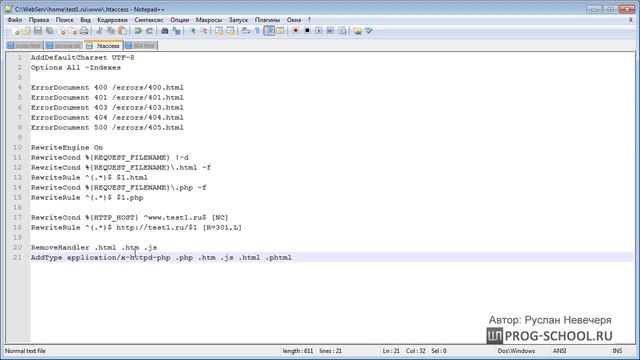Click the Zoom Out icon
The image size is (640, 360).
click(204, 31)
